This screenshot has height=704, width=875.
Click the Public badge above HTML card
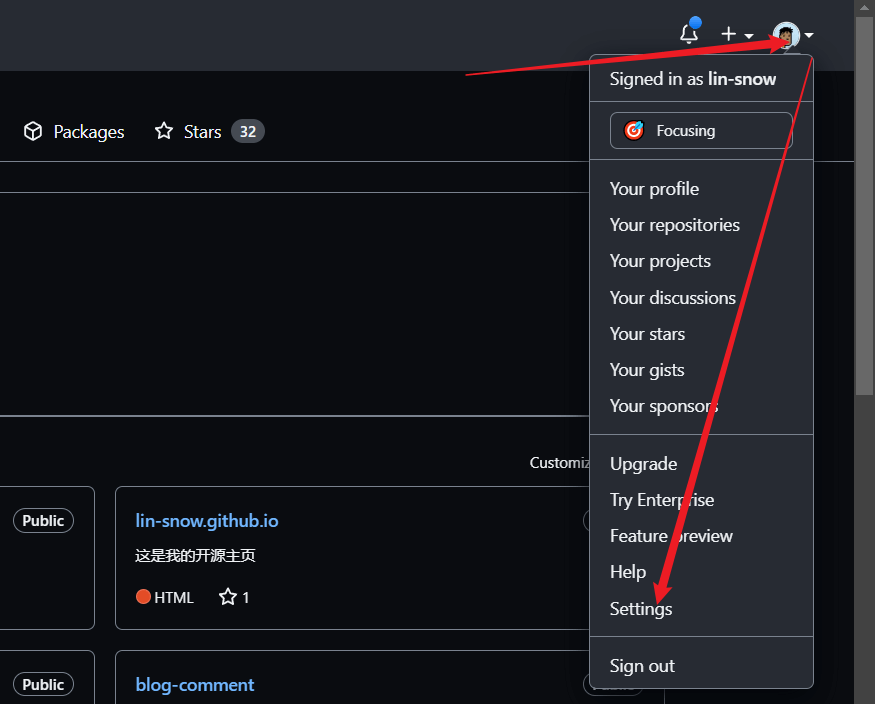44,520
